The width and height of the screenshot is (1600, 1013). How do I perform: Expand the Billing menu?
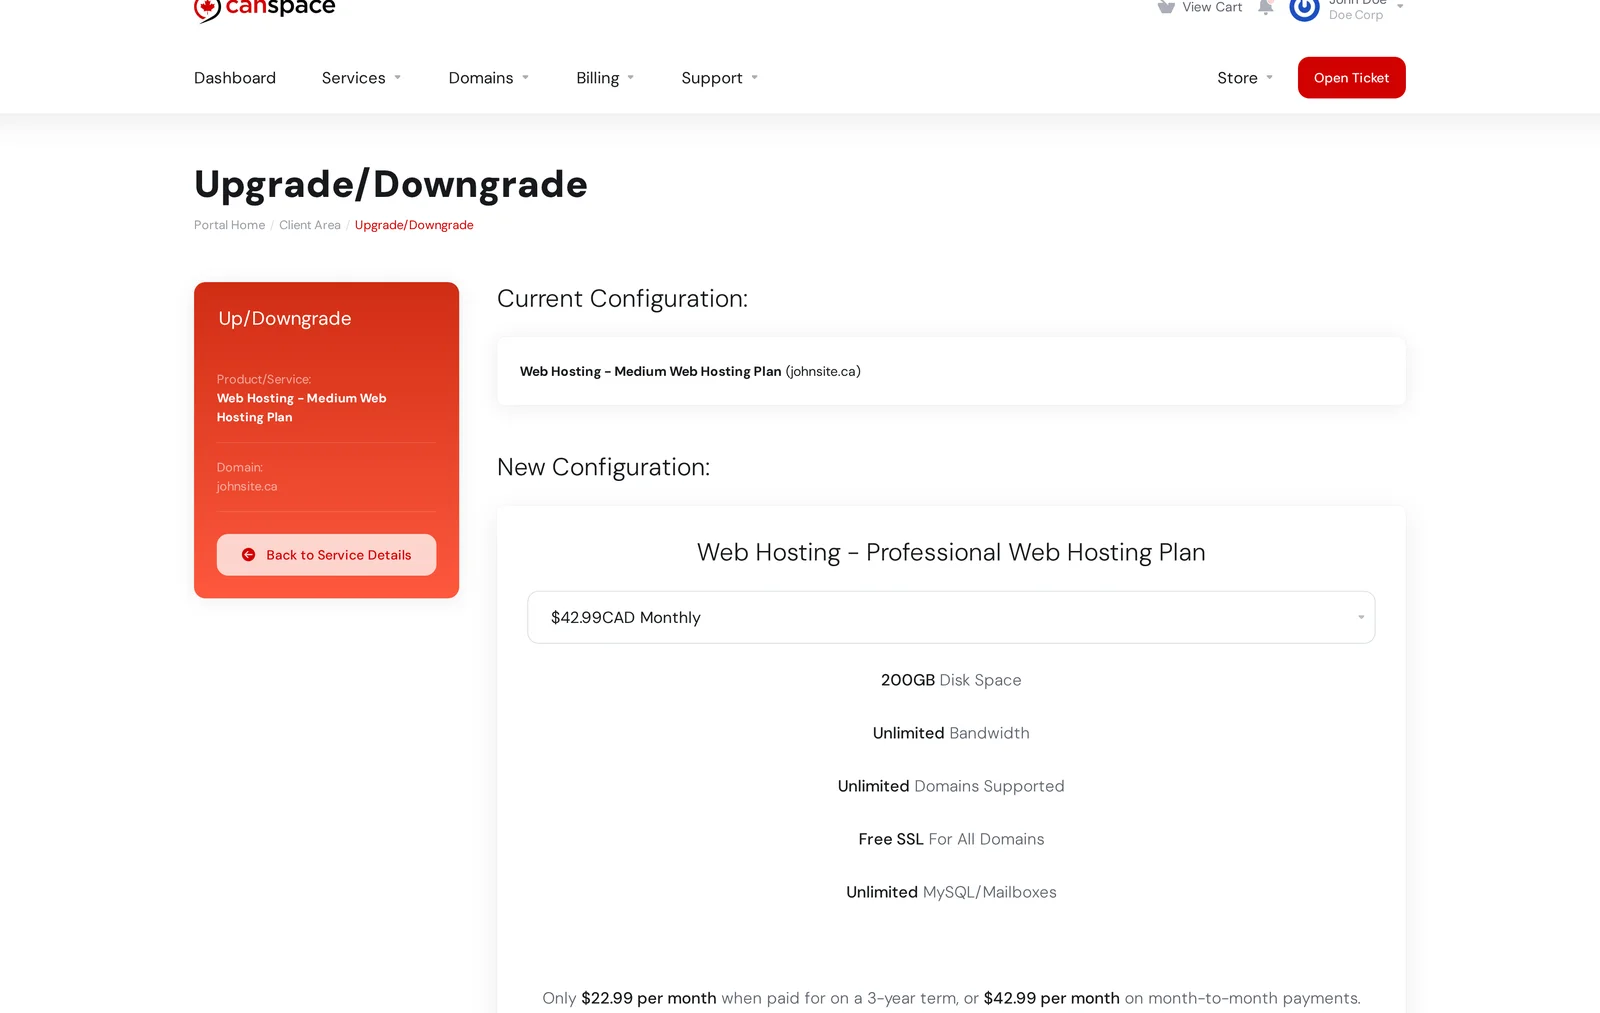605,78
